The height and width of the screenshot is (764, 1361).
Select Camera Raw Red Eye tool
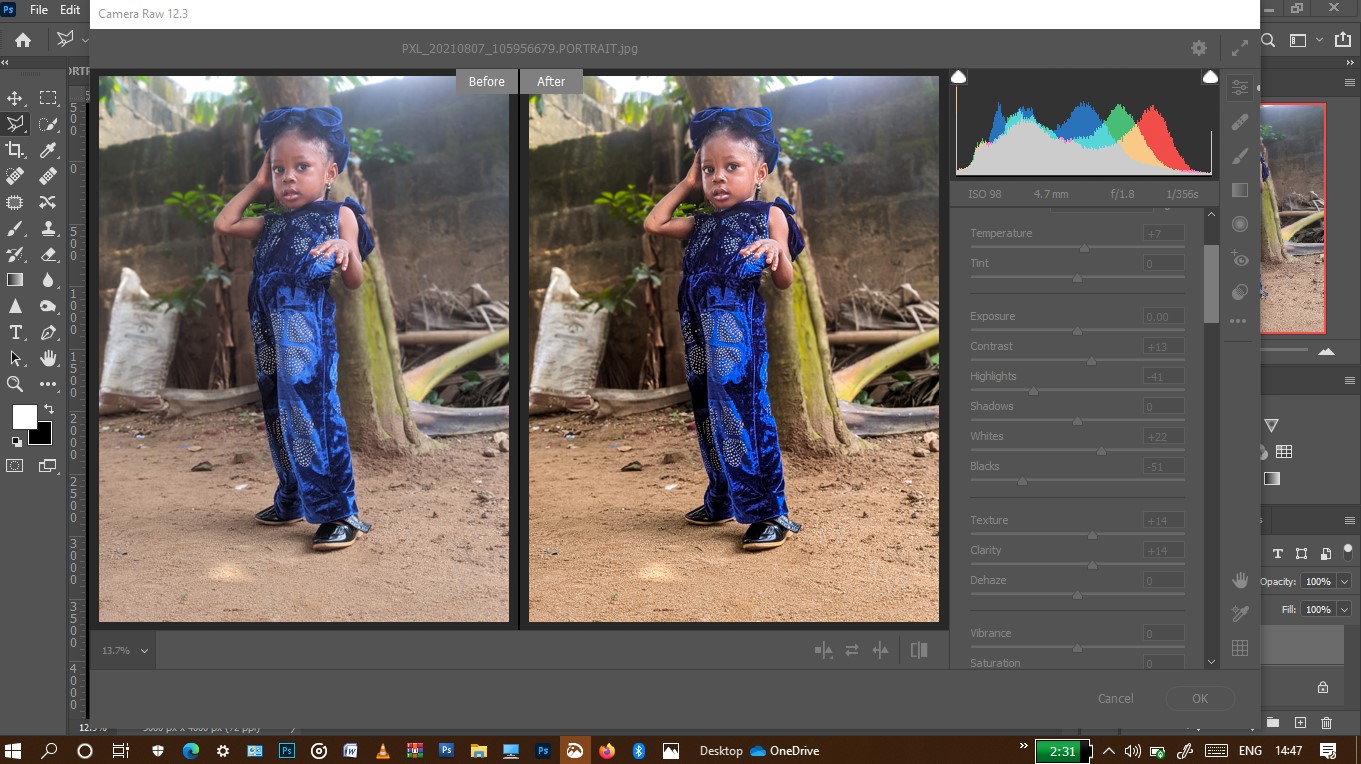1240,258
